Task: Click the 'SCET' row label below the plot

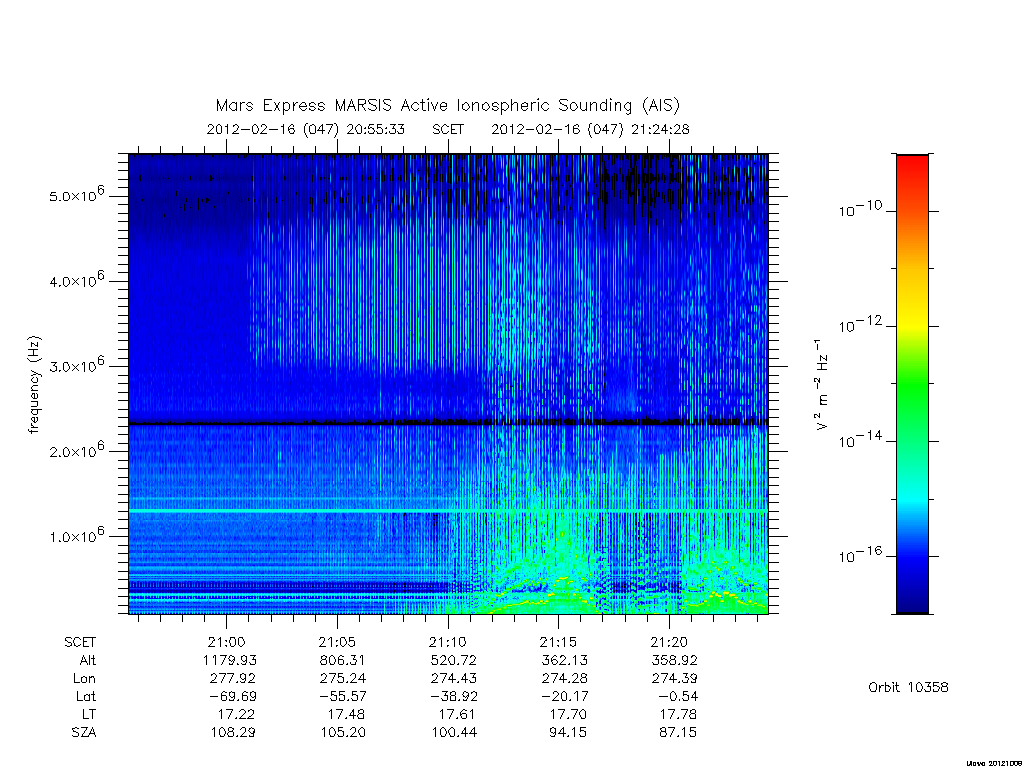Action: pos(80,642)
